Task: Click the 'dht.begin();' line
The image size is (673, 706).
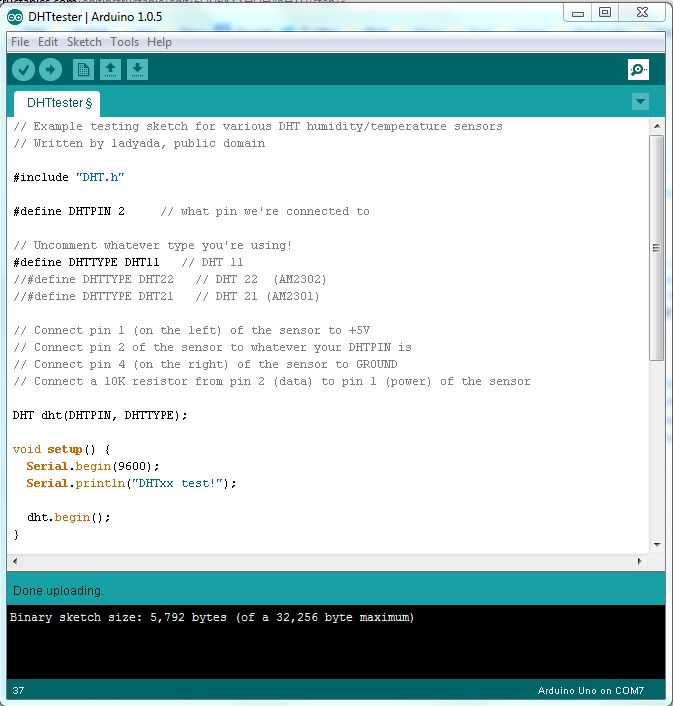Action: [x=68, y=517]
